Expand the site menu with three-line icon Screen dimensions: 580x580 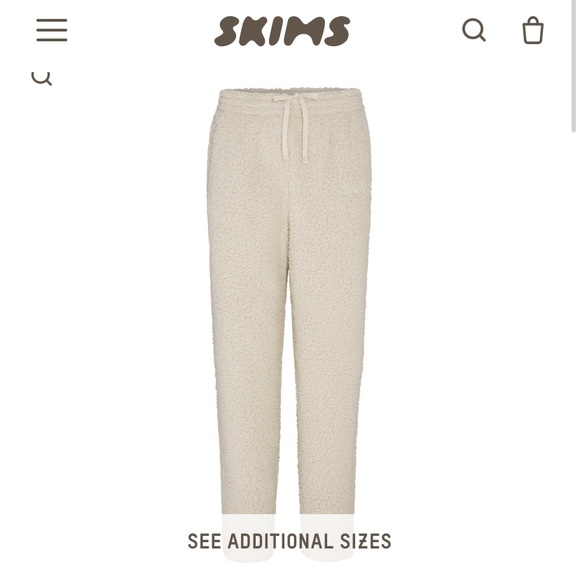[x=52, y=30]
